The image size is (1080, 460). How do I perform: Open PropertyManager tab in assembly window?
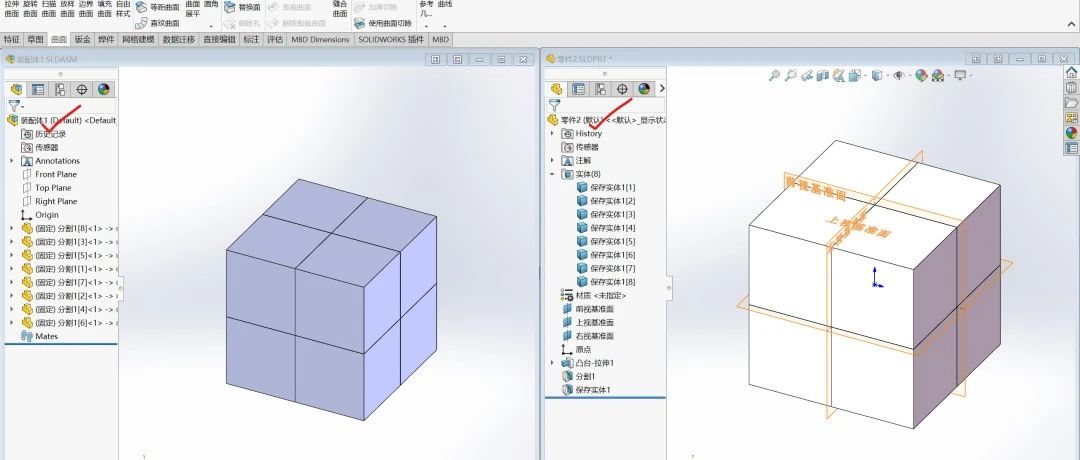[x=39, y=90]
